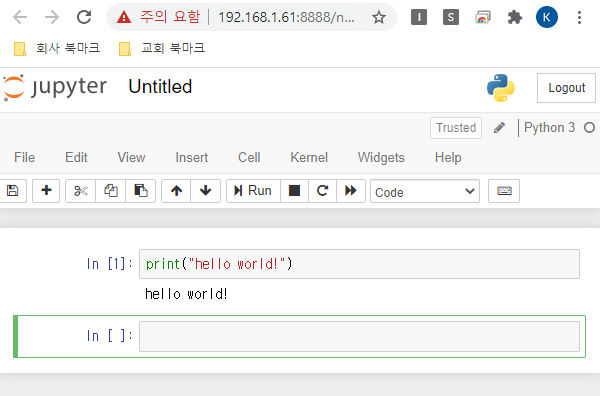This screenshot has height=396, width=600.
Task: Bookmark this page with star icon
Action: (379, 17)
